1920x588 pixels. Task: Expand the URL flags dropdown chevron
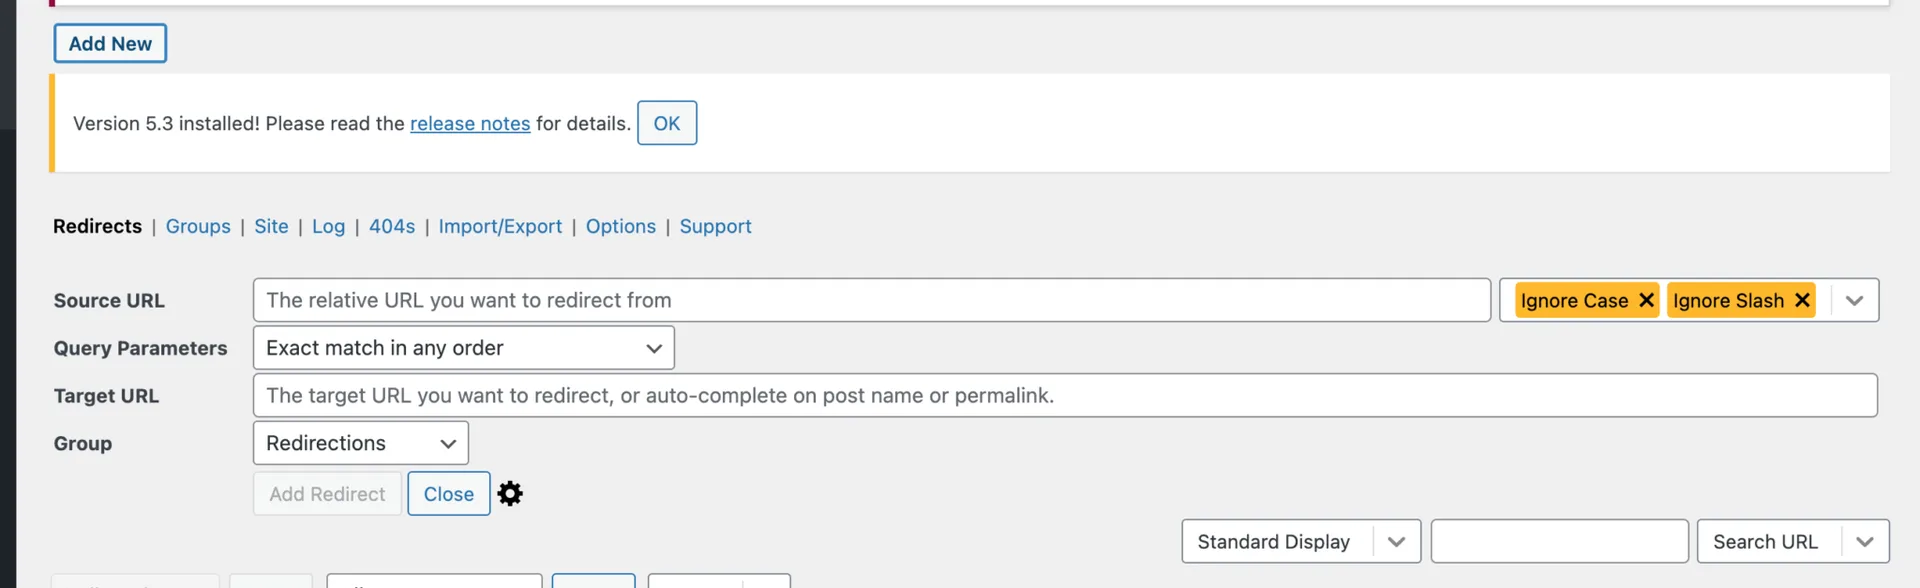click(x=1855, y=301)
